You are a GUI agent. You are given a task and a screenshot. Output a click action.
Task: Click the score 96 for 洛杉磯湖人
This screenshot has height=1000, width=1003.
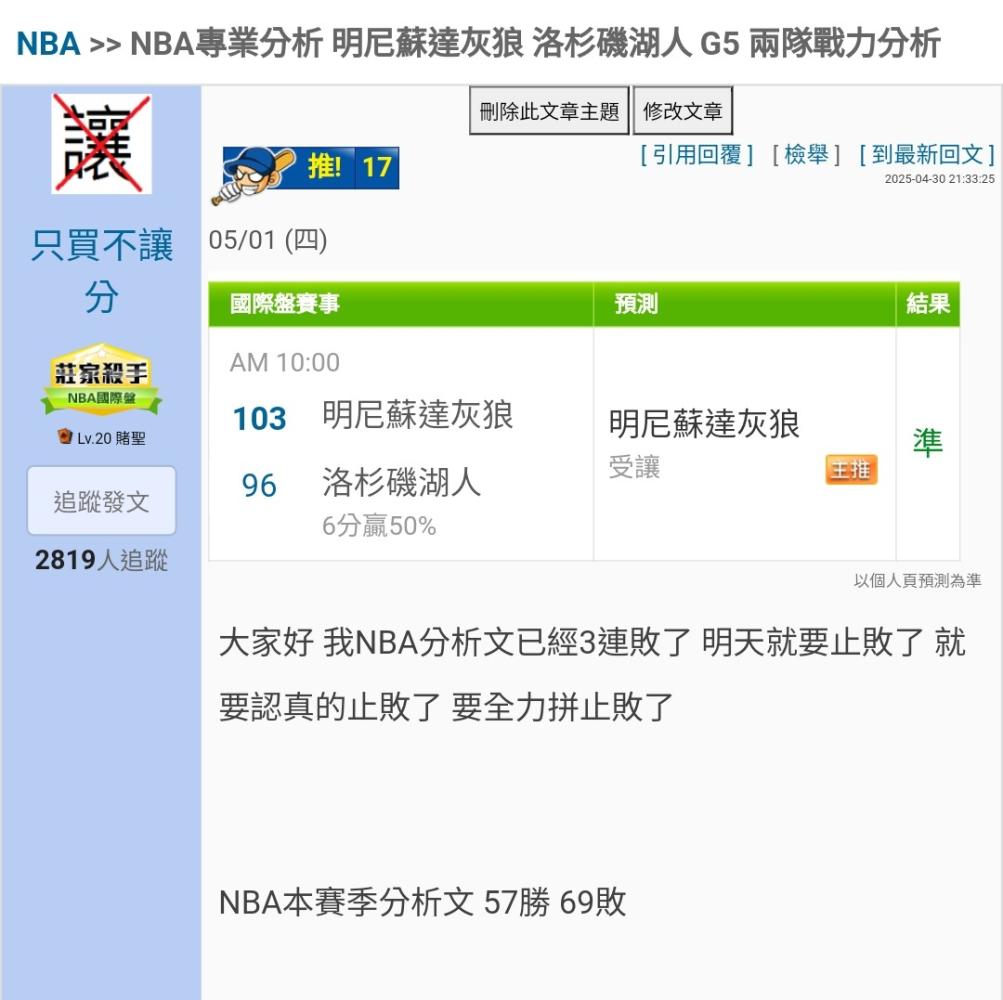259,486
